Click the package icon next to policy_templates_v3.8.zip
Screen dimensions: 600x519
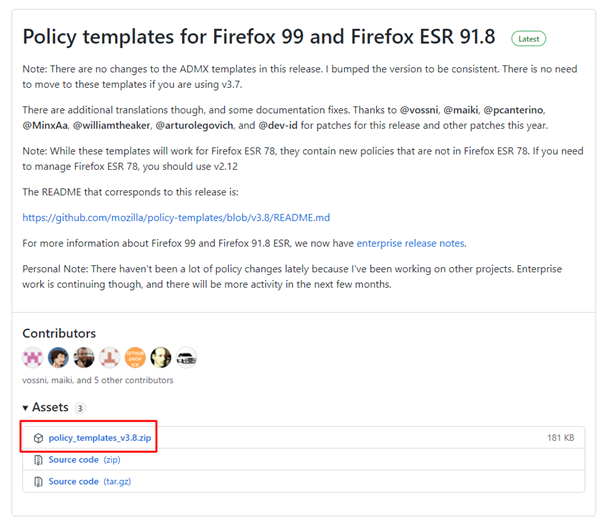coord(38,438)
